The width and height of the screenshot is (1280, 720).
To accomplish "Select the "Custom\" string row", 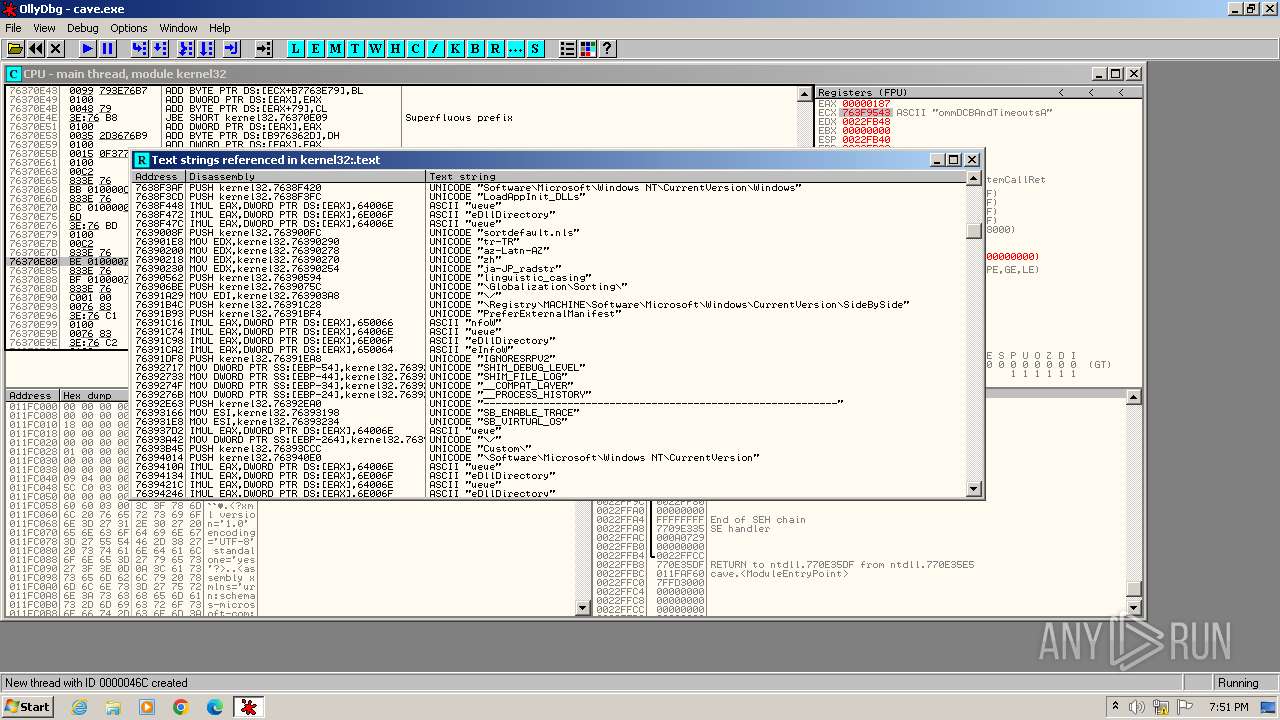I will point(550,449).
